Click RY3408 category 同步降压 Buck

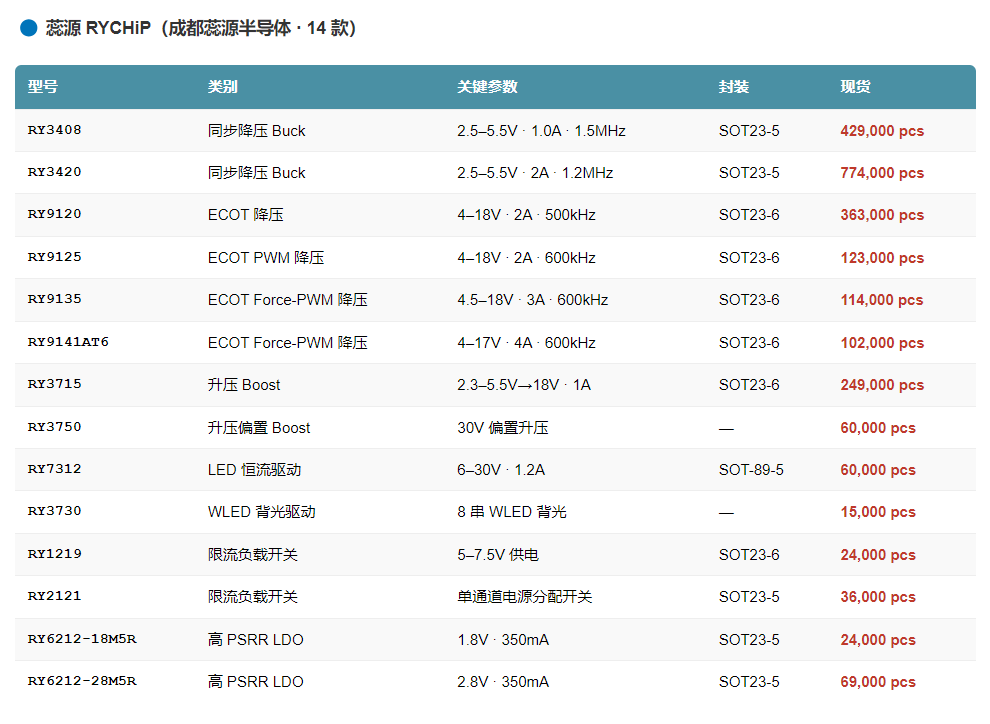(x=256, y=131)
